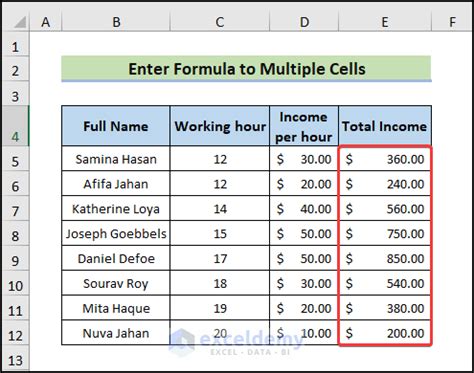
Task: Select working hour cell with 14
Action: (220, 208)
